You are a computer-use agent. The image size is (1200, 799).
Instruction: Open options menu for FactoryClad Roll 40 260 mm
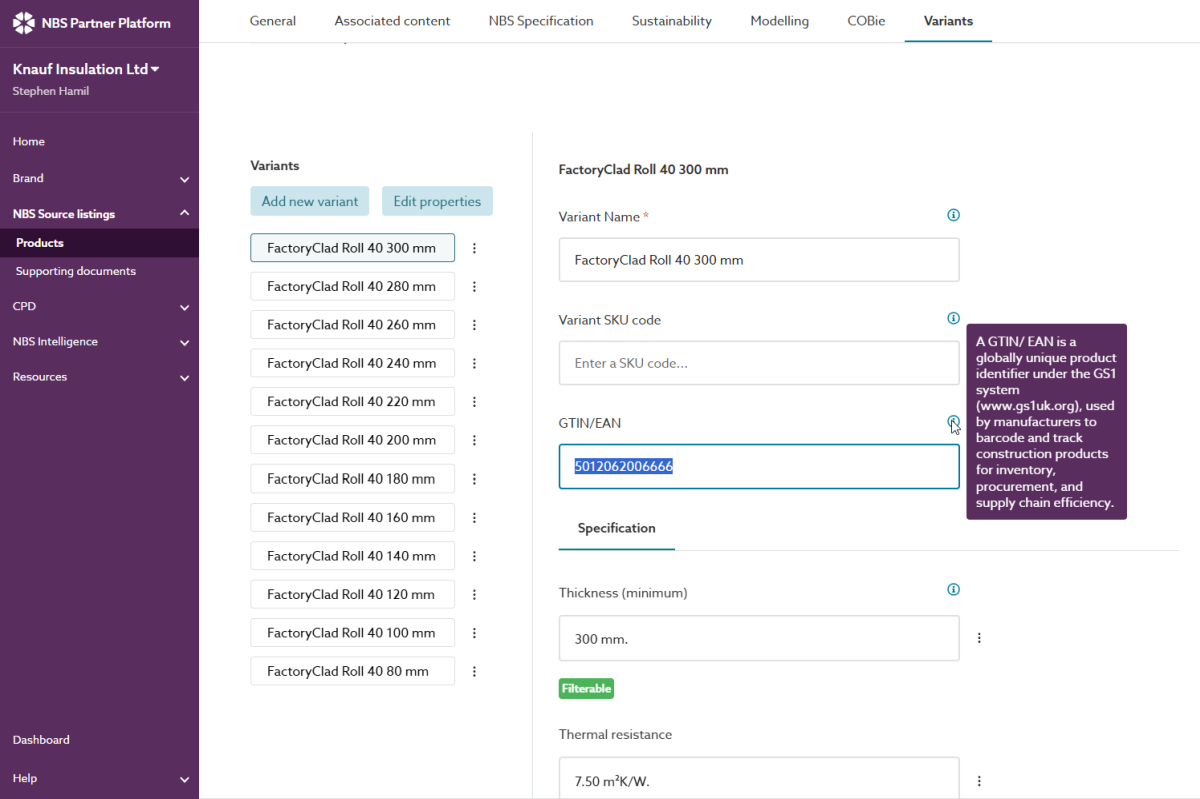click(474, 325)
